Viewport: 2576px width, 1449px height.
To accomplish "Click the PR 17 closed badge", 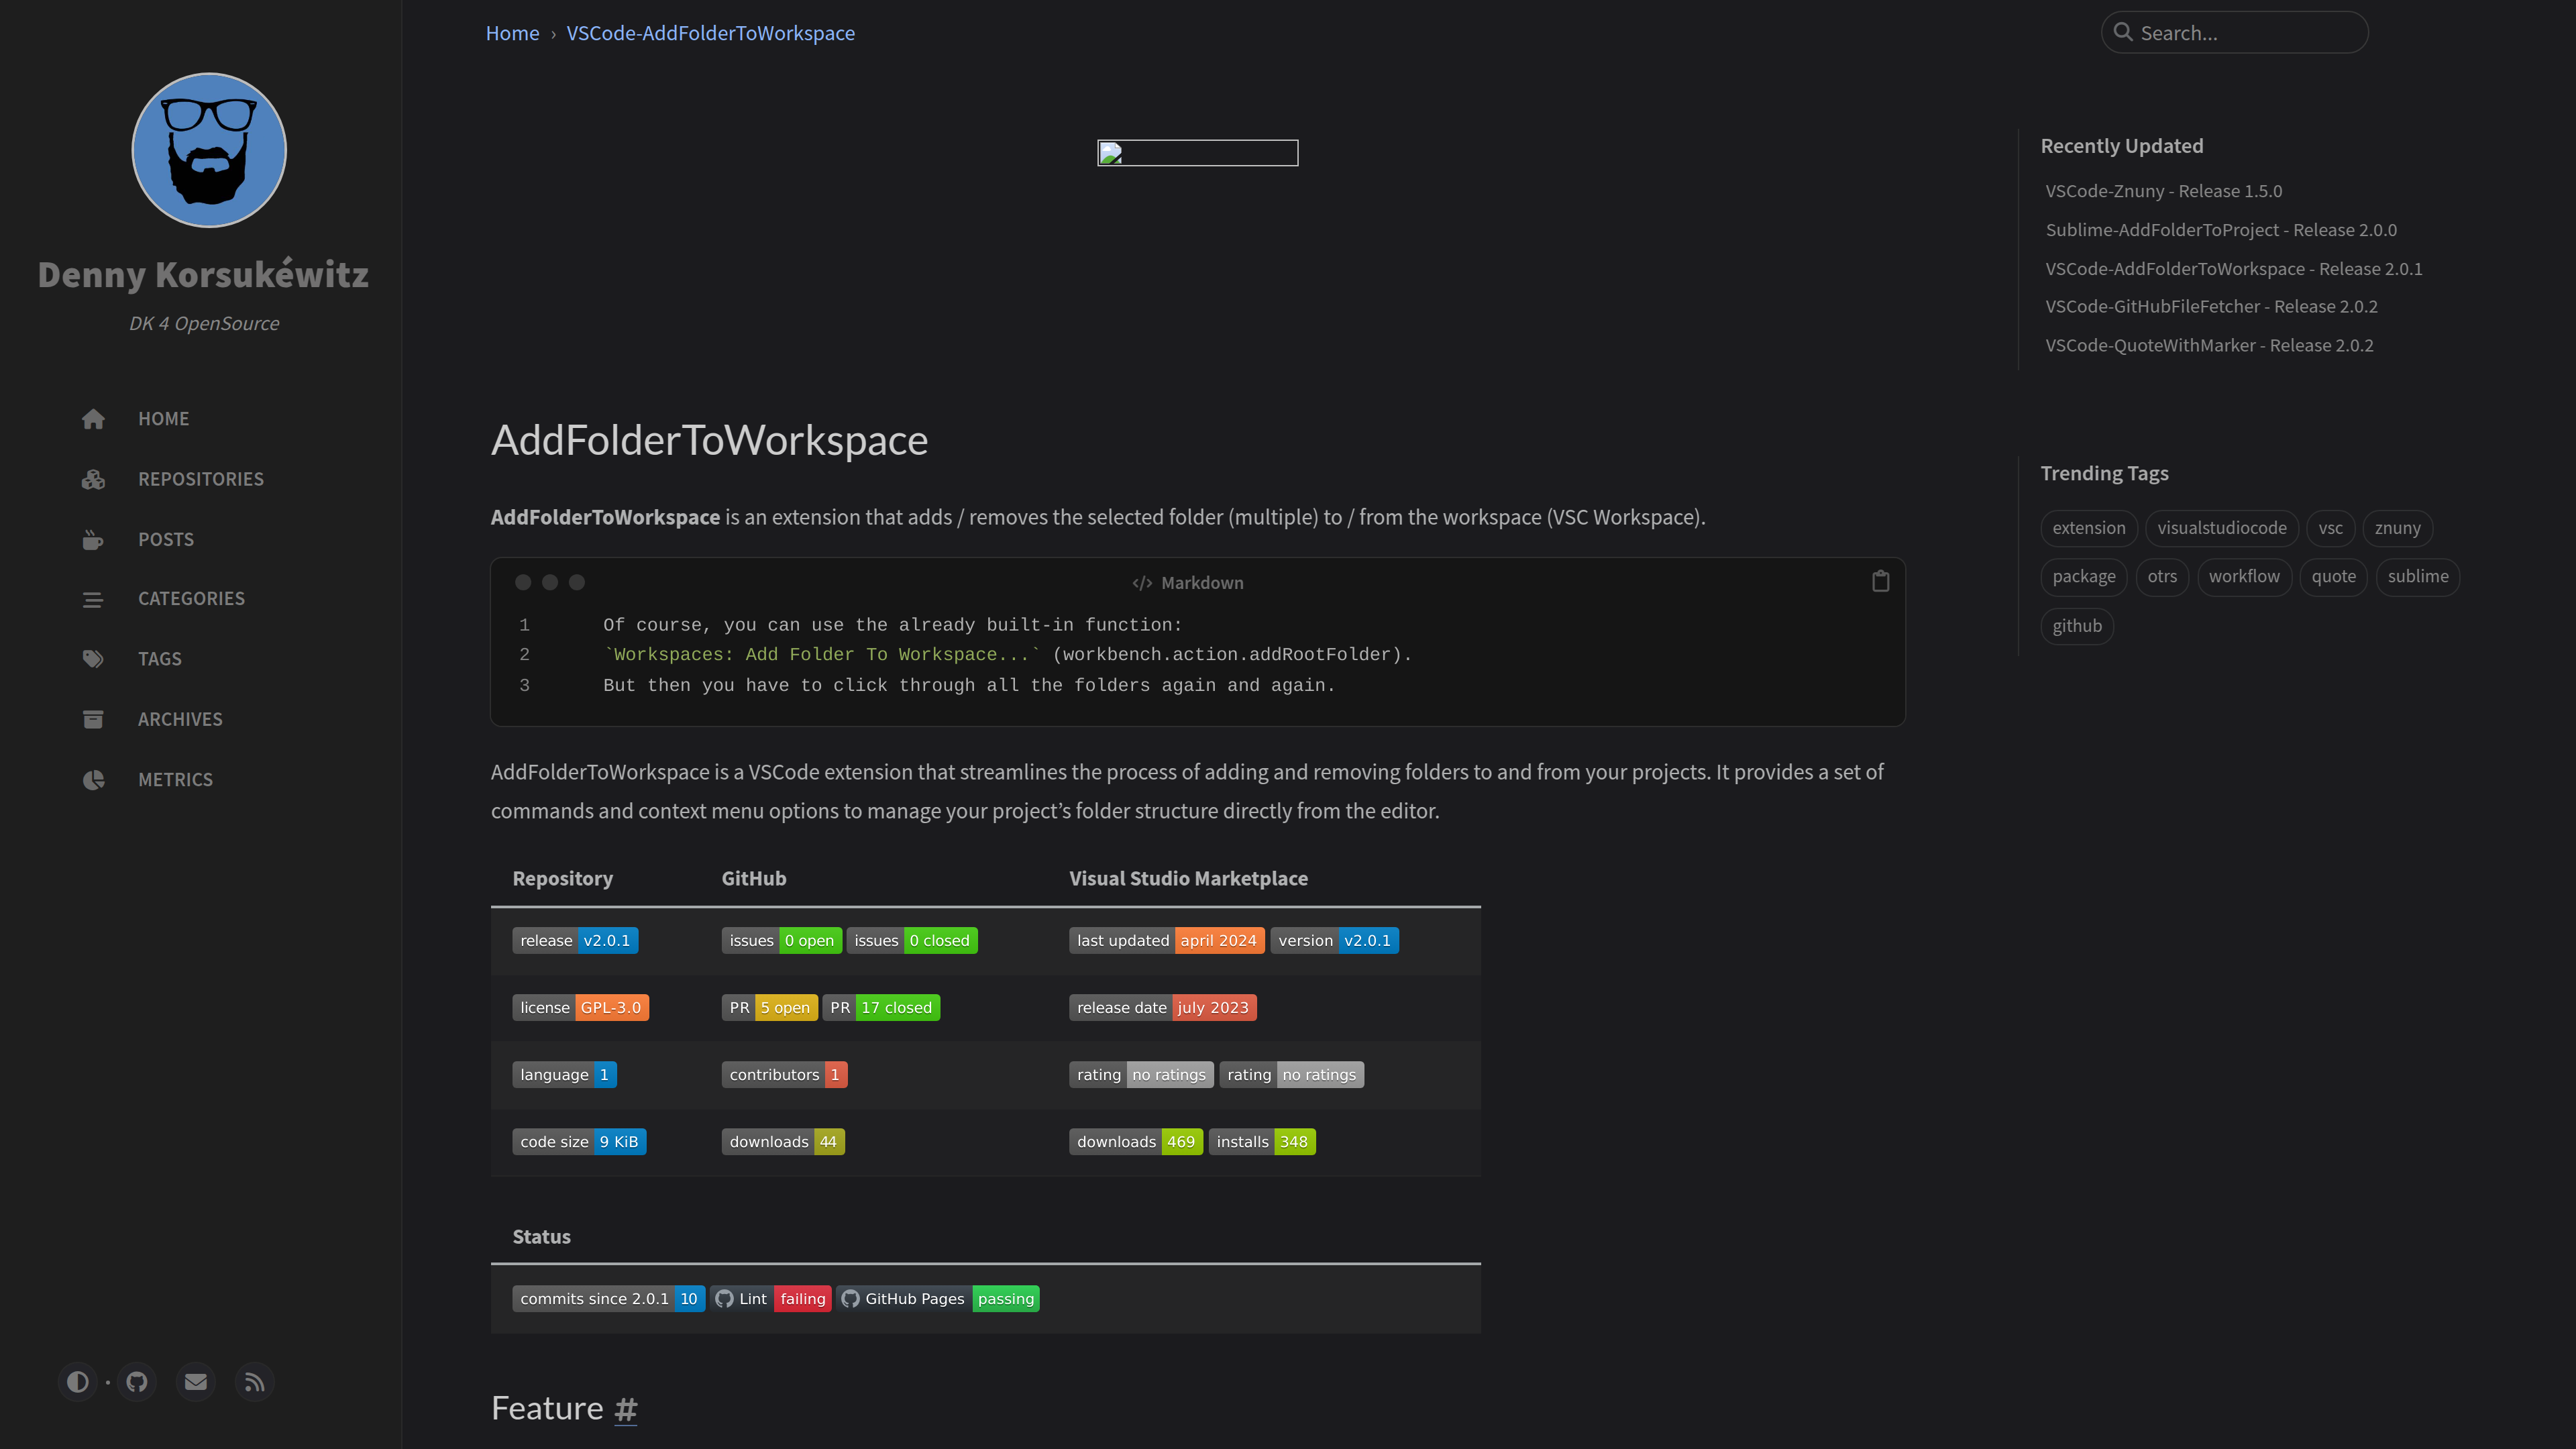I will pos(880,1008).
